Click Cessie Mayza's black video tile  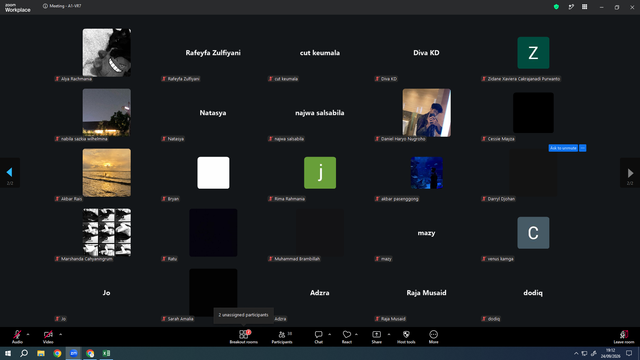coord(533,112)
